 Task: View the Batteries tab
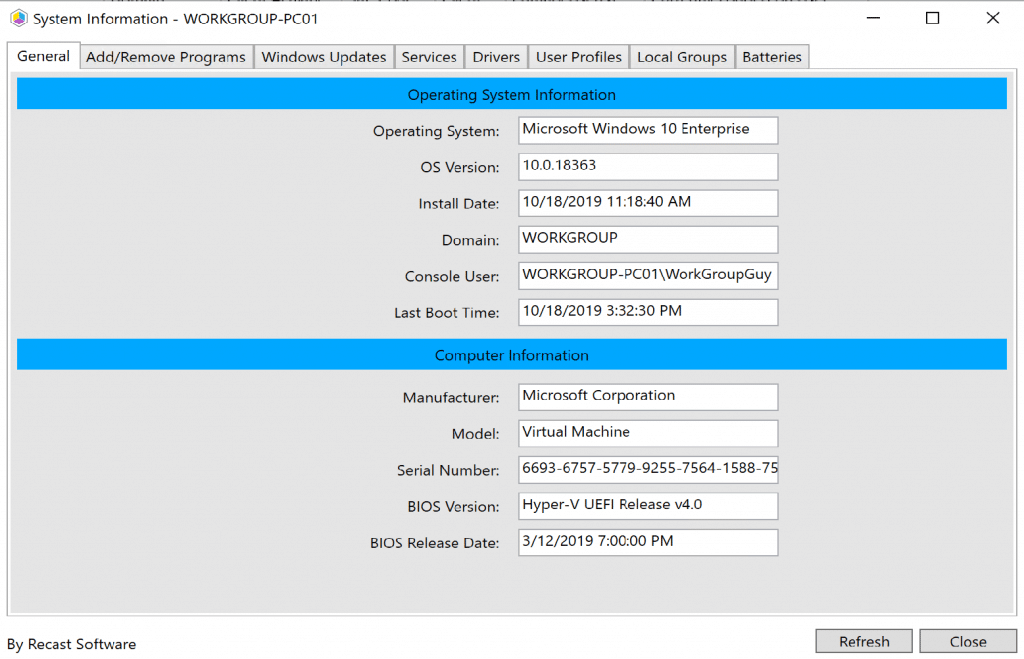(x=772, y=57)
